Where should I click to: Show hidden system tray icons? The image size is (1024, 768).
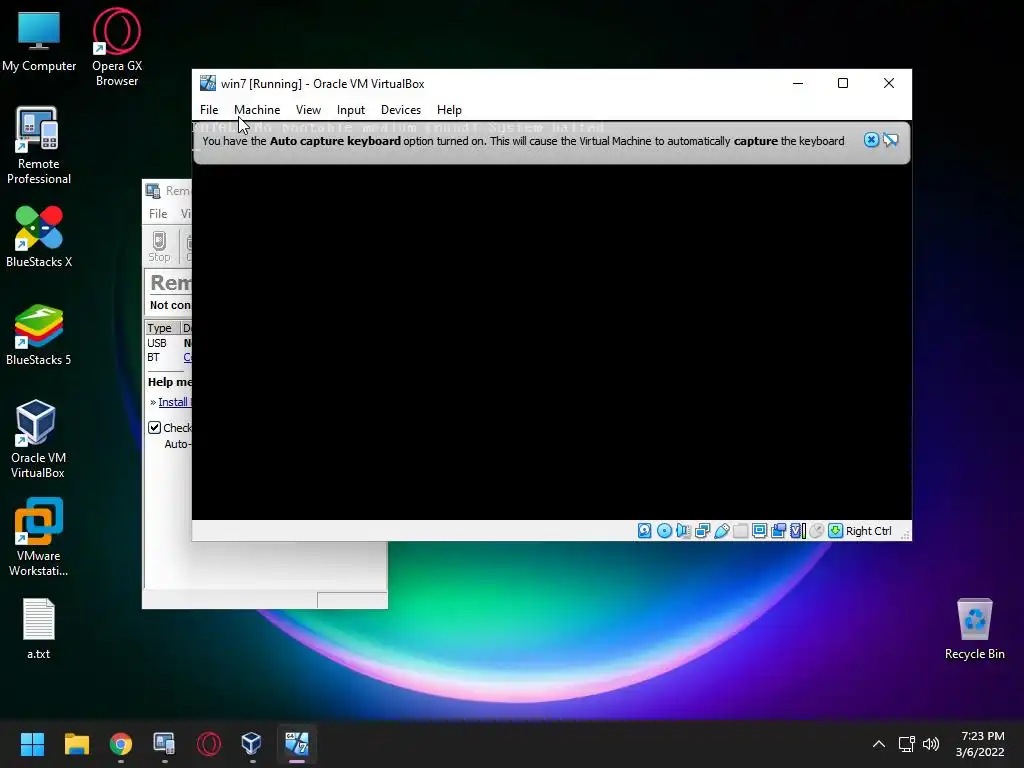click(x=879, y=744)
